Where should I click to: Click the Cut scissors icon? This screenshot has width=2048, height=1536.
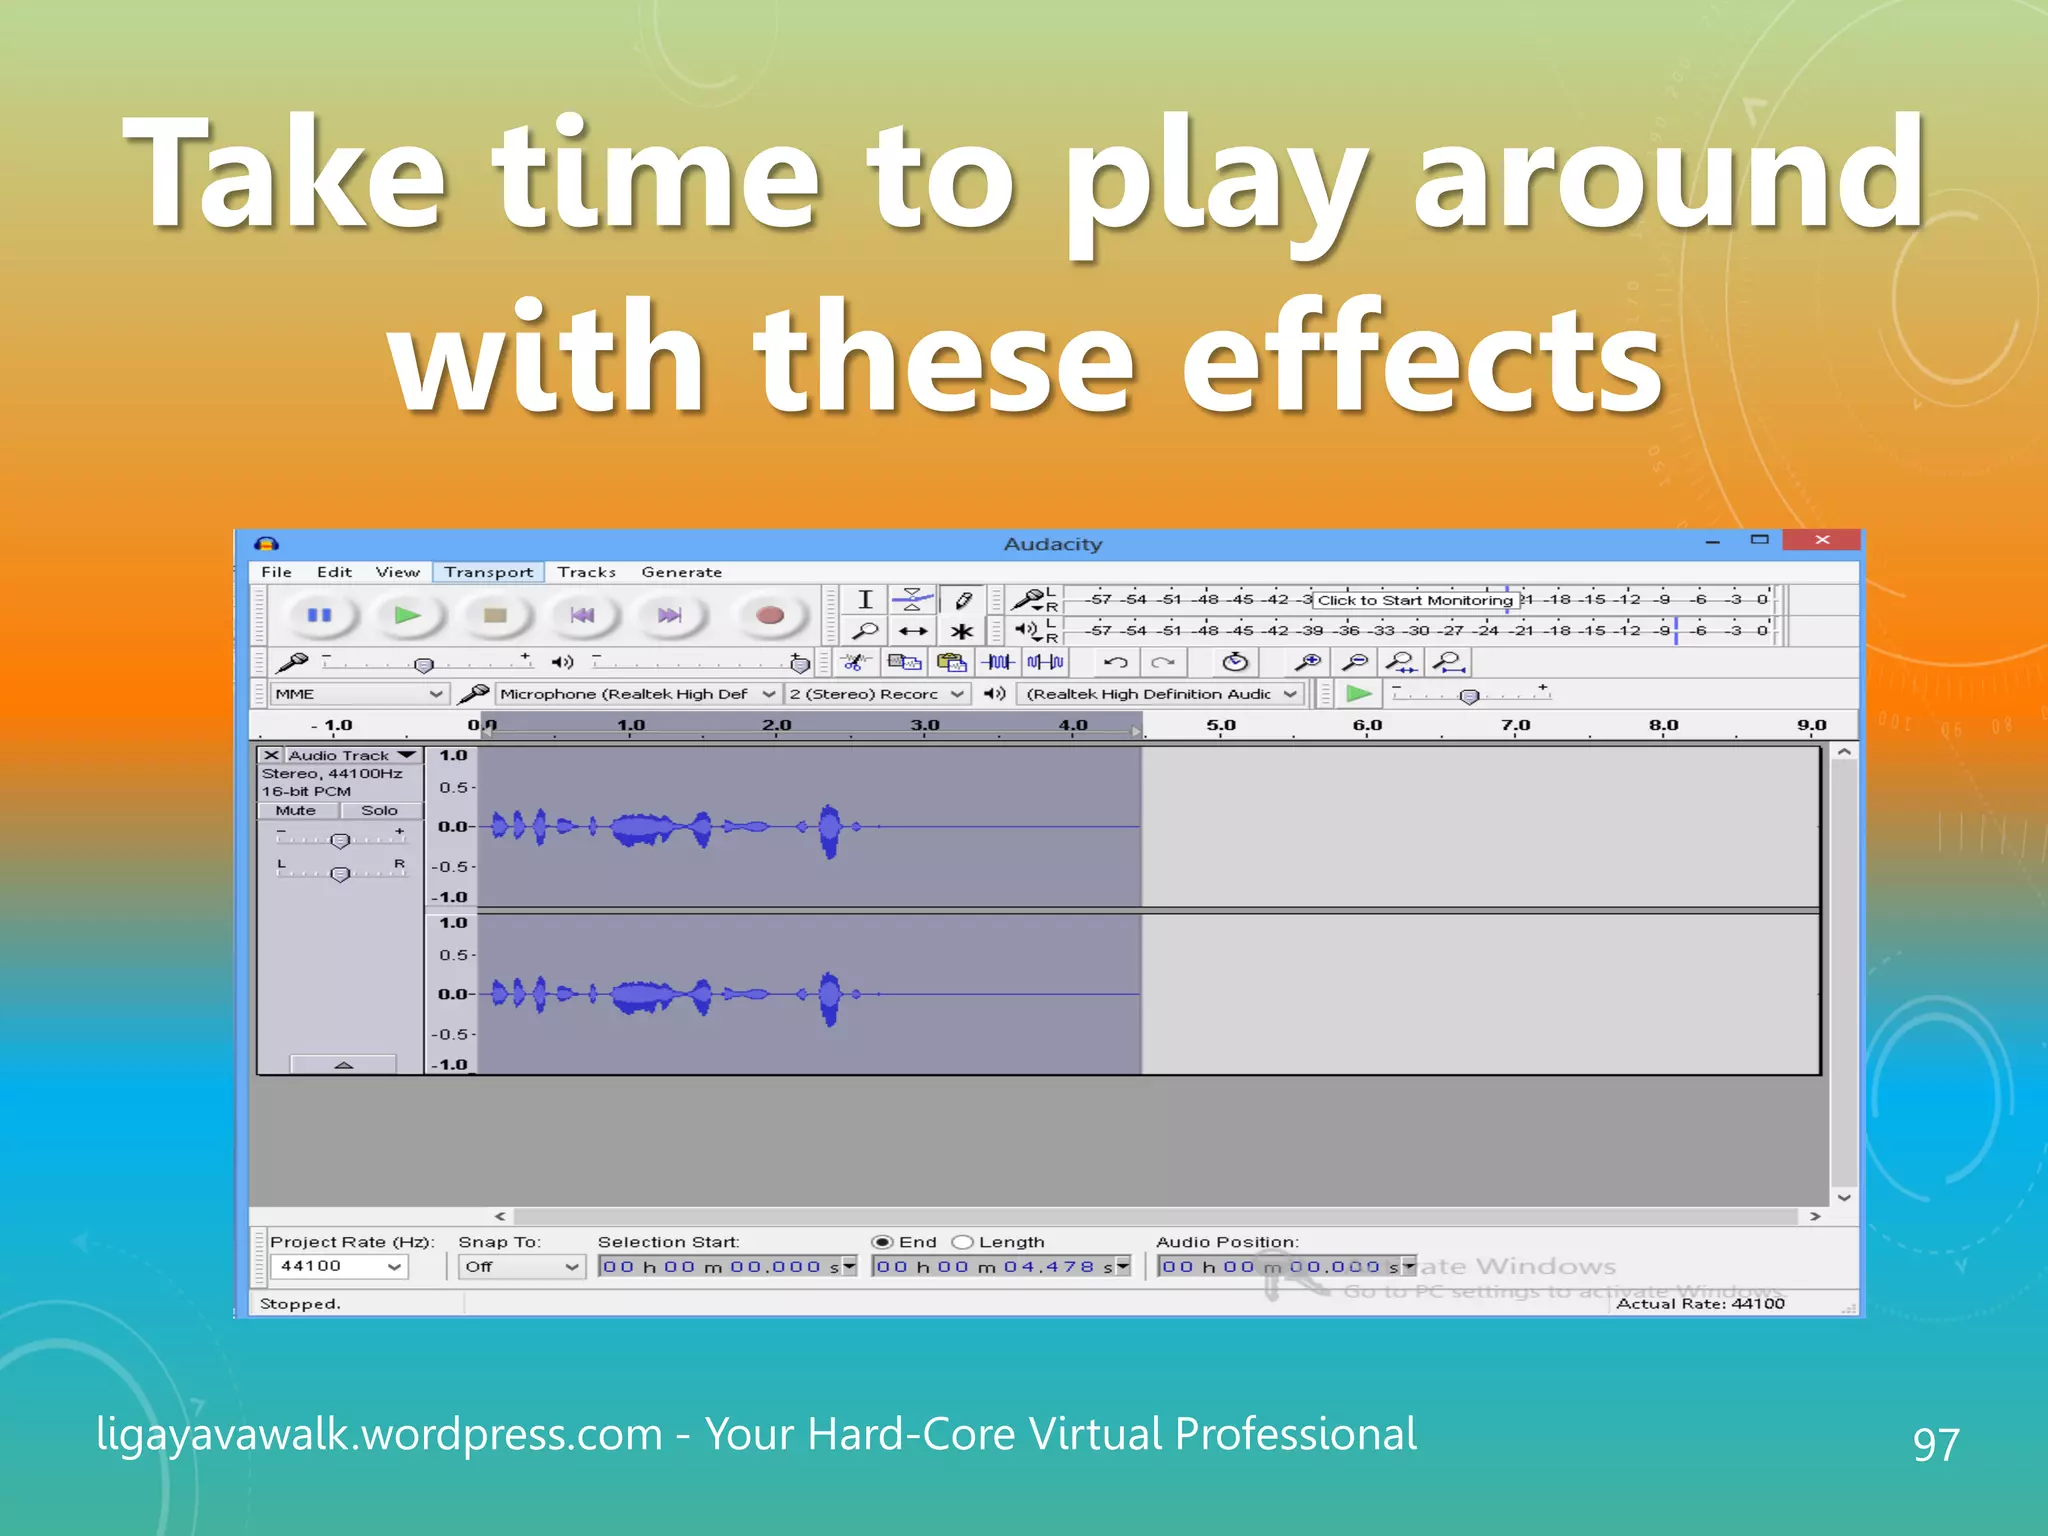click(x=853, y=662)
